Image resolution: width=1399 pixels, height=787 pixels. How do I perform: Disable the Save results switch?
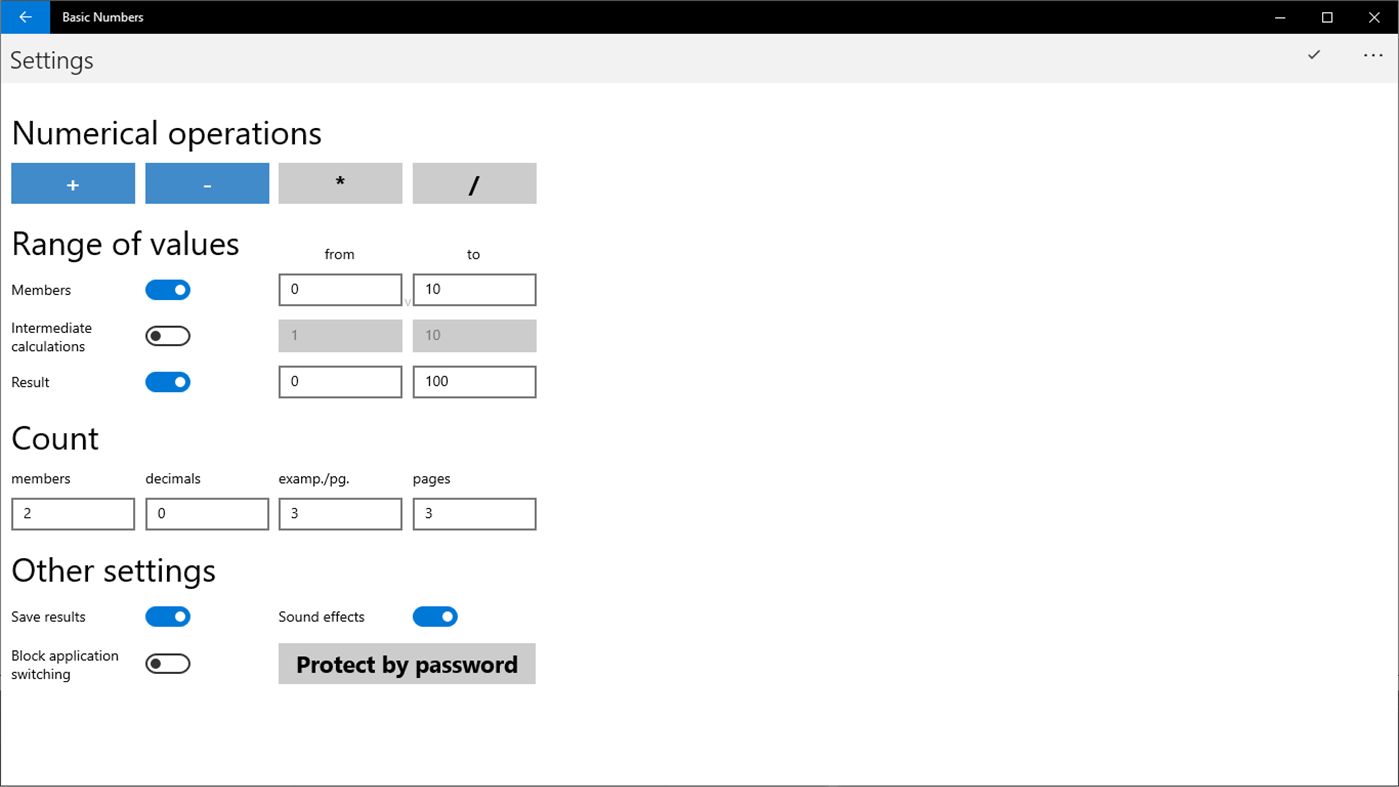coord(168,617)
